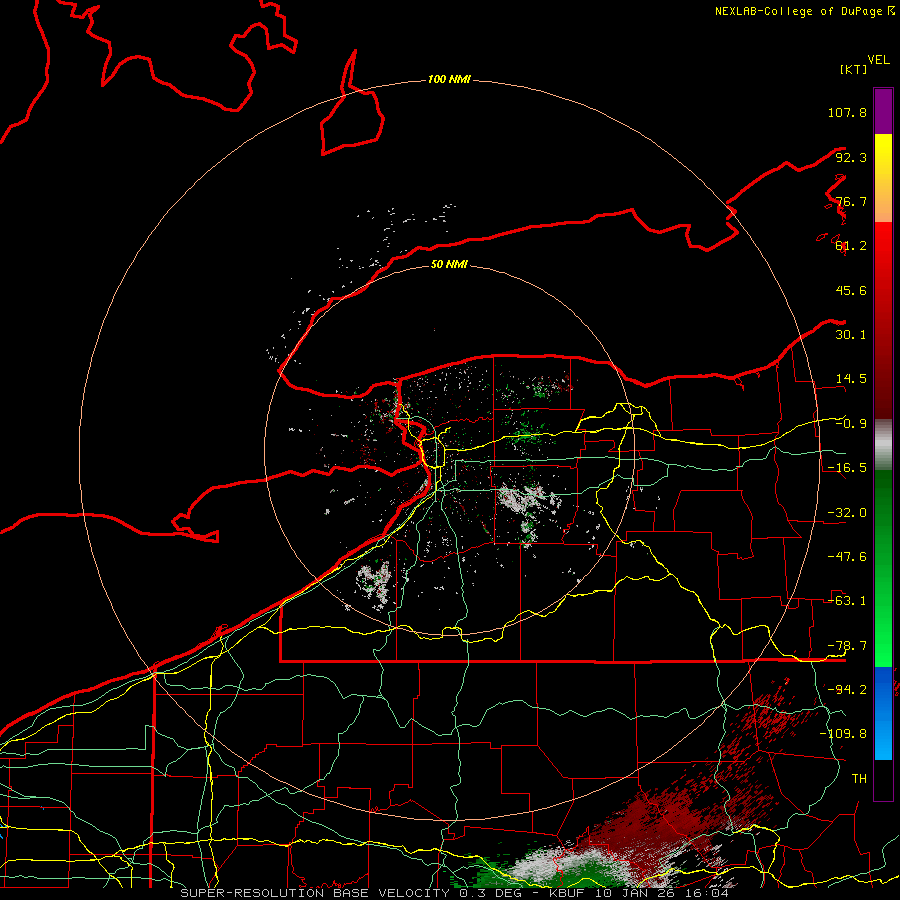Click the -94.2 velocity scale value
This screenshot has height=900, width=900.
coord(847,689)
